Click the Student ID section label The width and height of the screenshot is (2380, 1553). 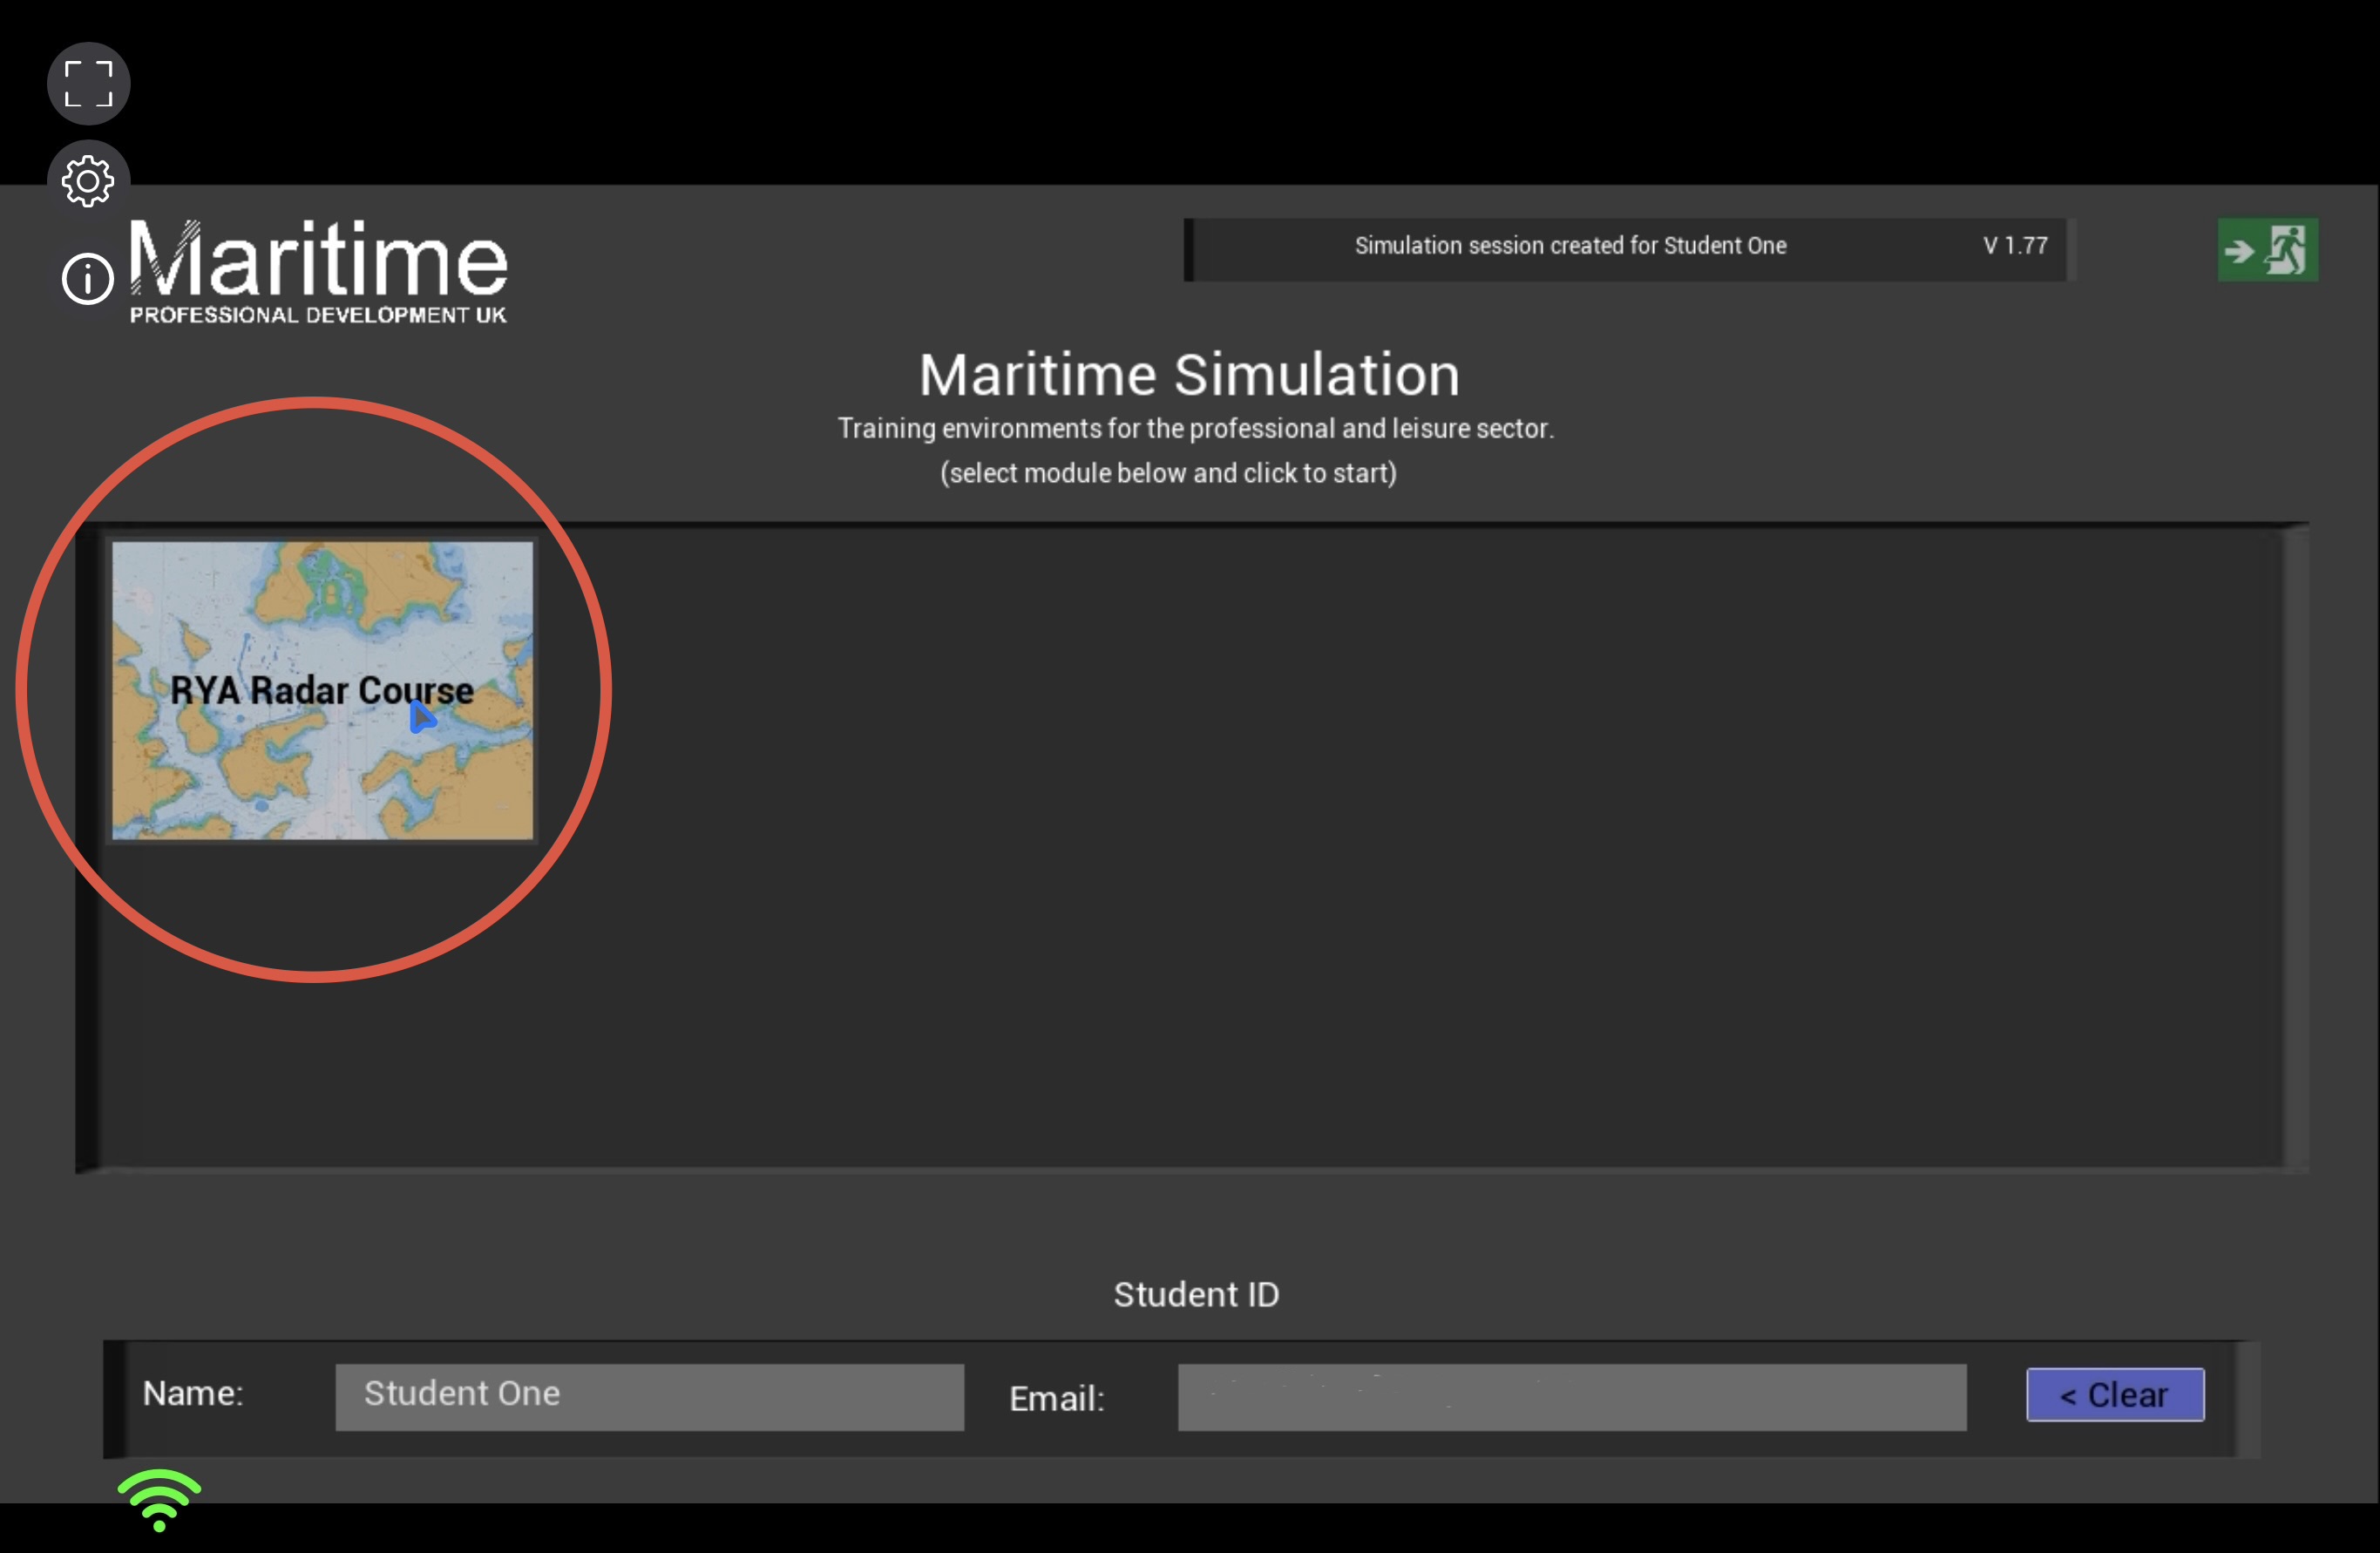click(1196, 1294)
